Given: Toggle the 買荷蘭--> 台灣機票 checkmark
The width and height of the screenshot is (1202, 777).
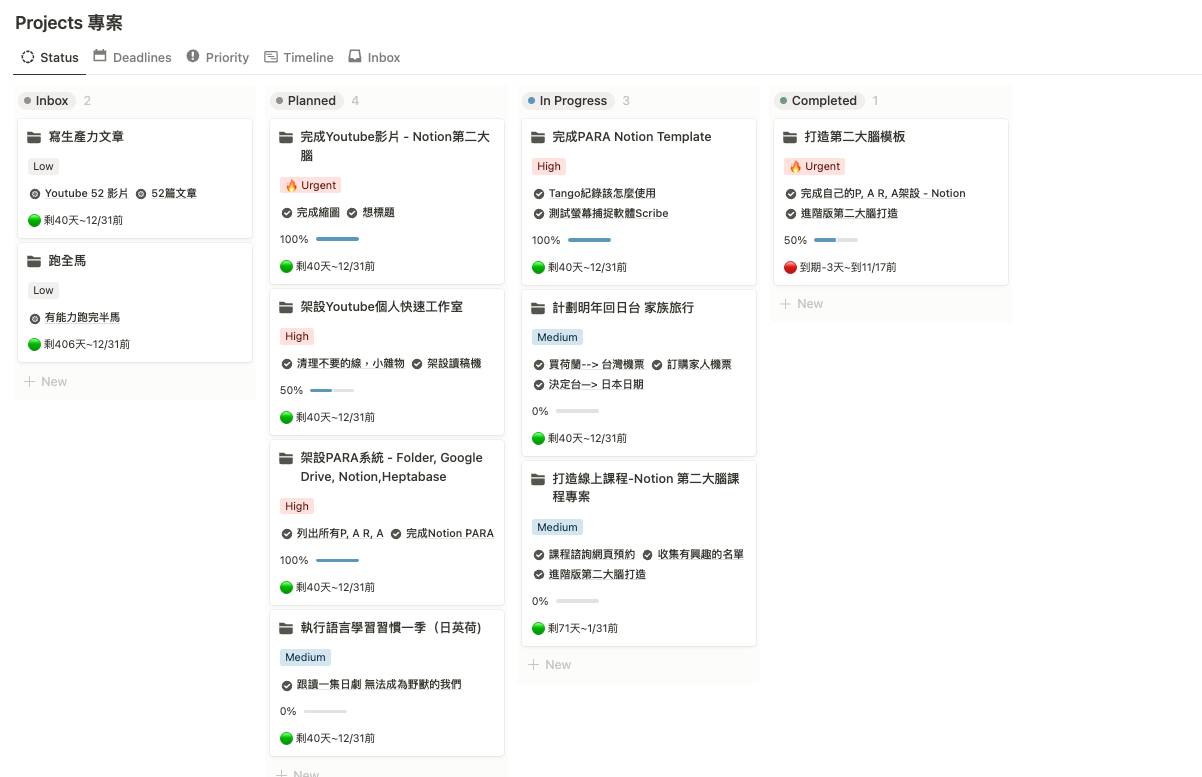Looking at the screenshot, I should click(539, 365).
